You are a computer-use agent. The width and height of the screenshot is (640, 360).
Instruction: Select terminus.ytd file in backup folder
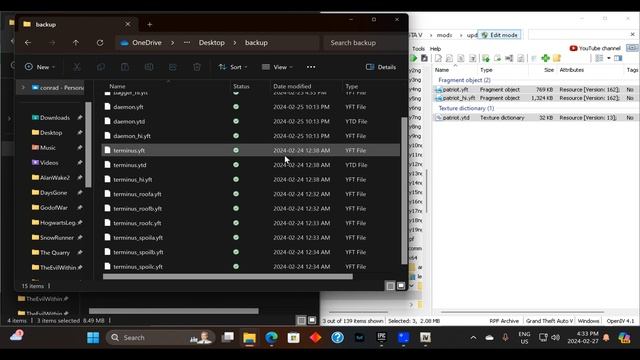[250, 165]
